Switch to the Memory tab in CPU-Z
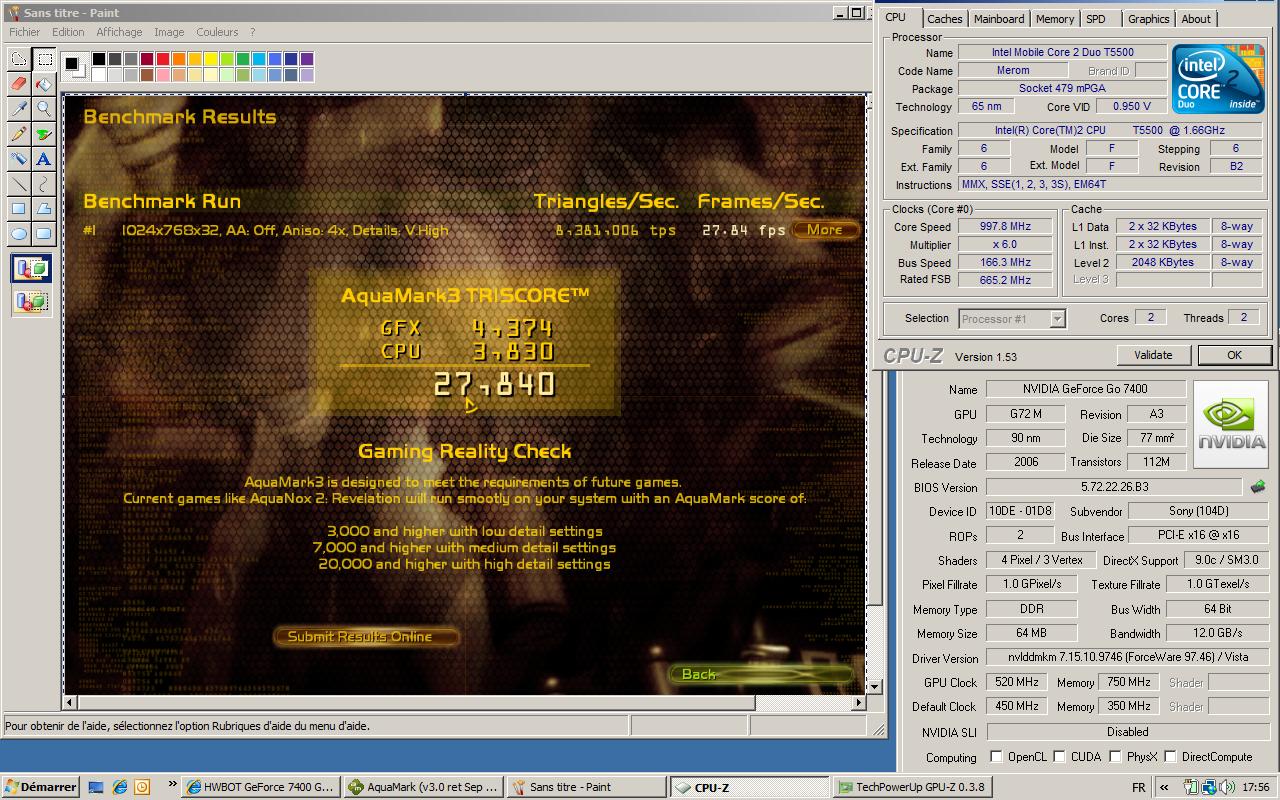Image resolution: width=1280 pixels, height=800 pixels. 1054,19
